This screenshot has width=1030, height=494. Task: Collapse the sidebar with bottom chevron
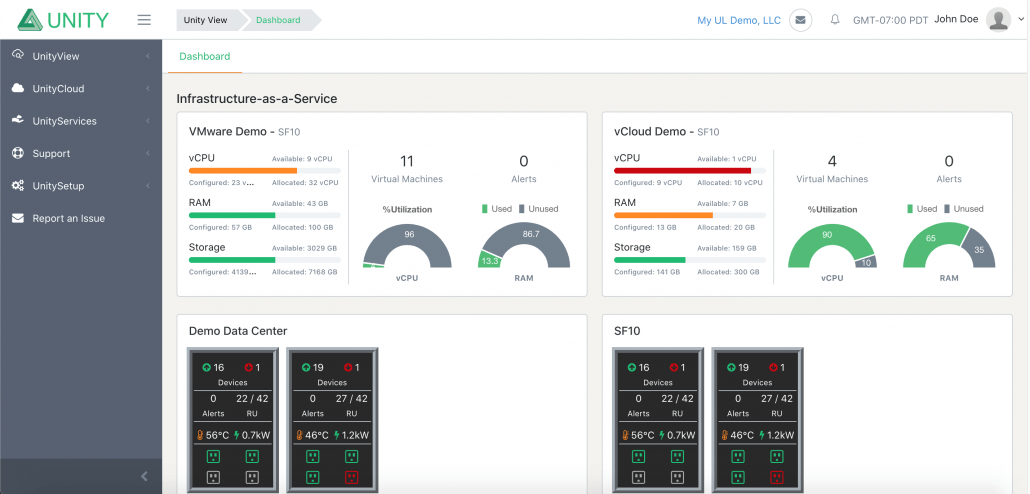click(x=145, y=476)
